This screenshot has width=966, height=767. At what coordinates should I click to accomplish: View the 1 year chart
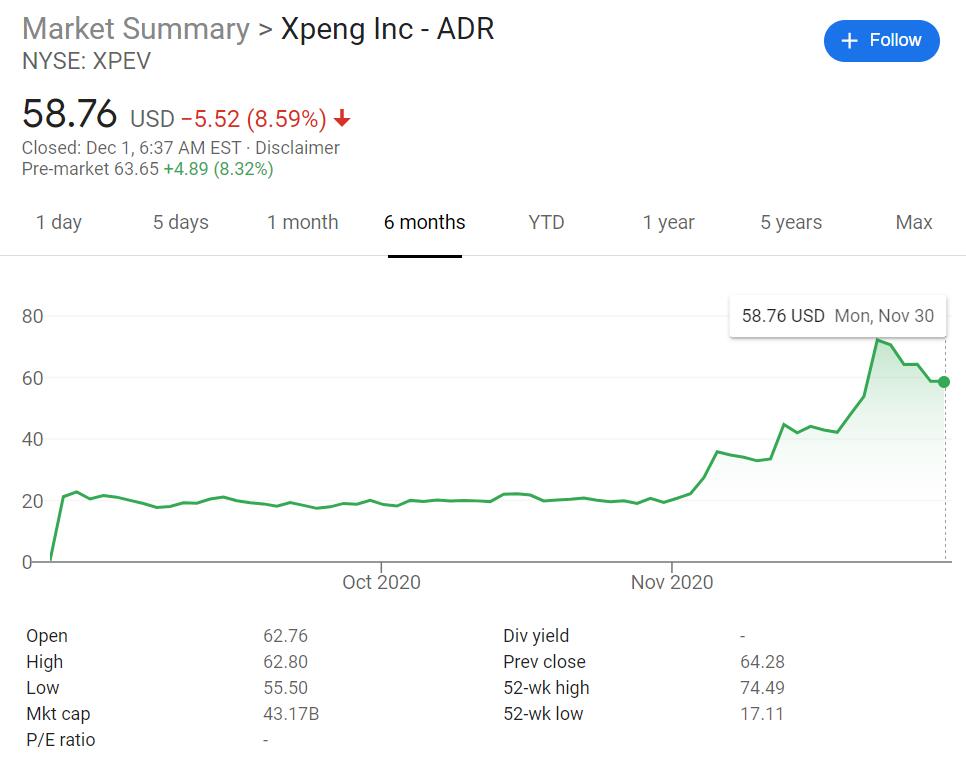(668, 222)
